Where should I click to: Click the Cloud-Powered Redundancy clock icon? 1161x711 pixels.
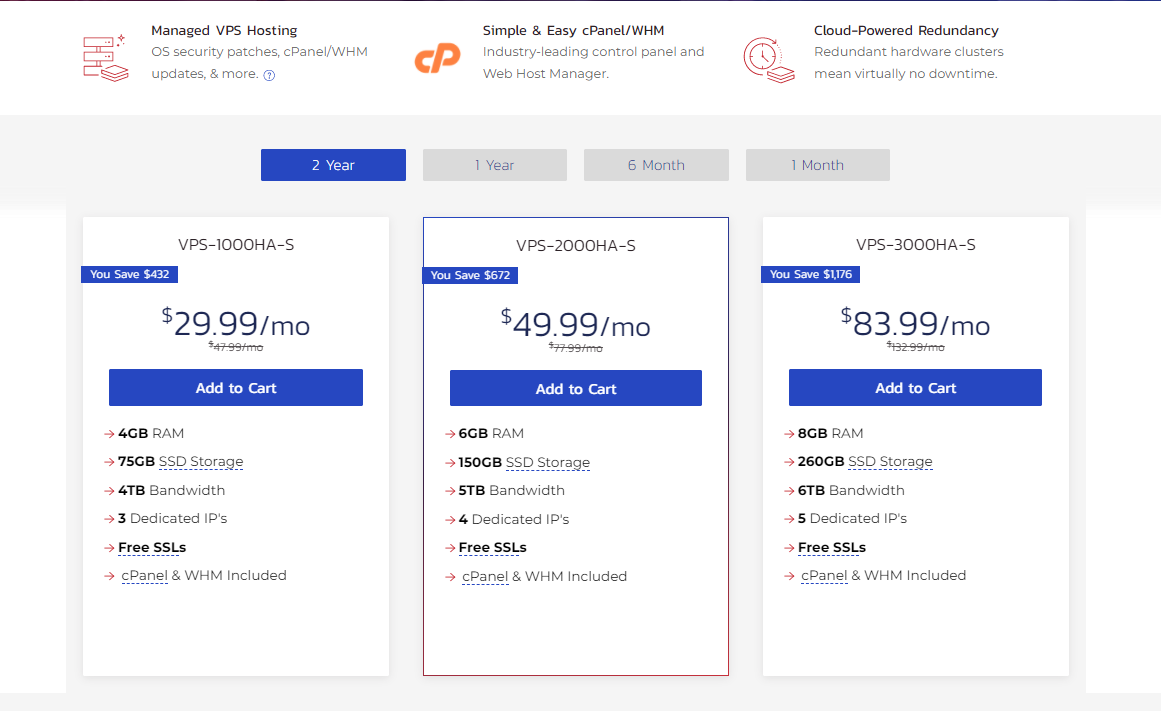(x=769, y=58)
